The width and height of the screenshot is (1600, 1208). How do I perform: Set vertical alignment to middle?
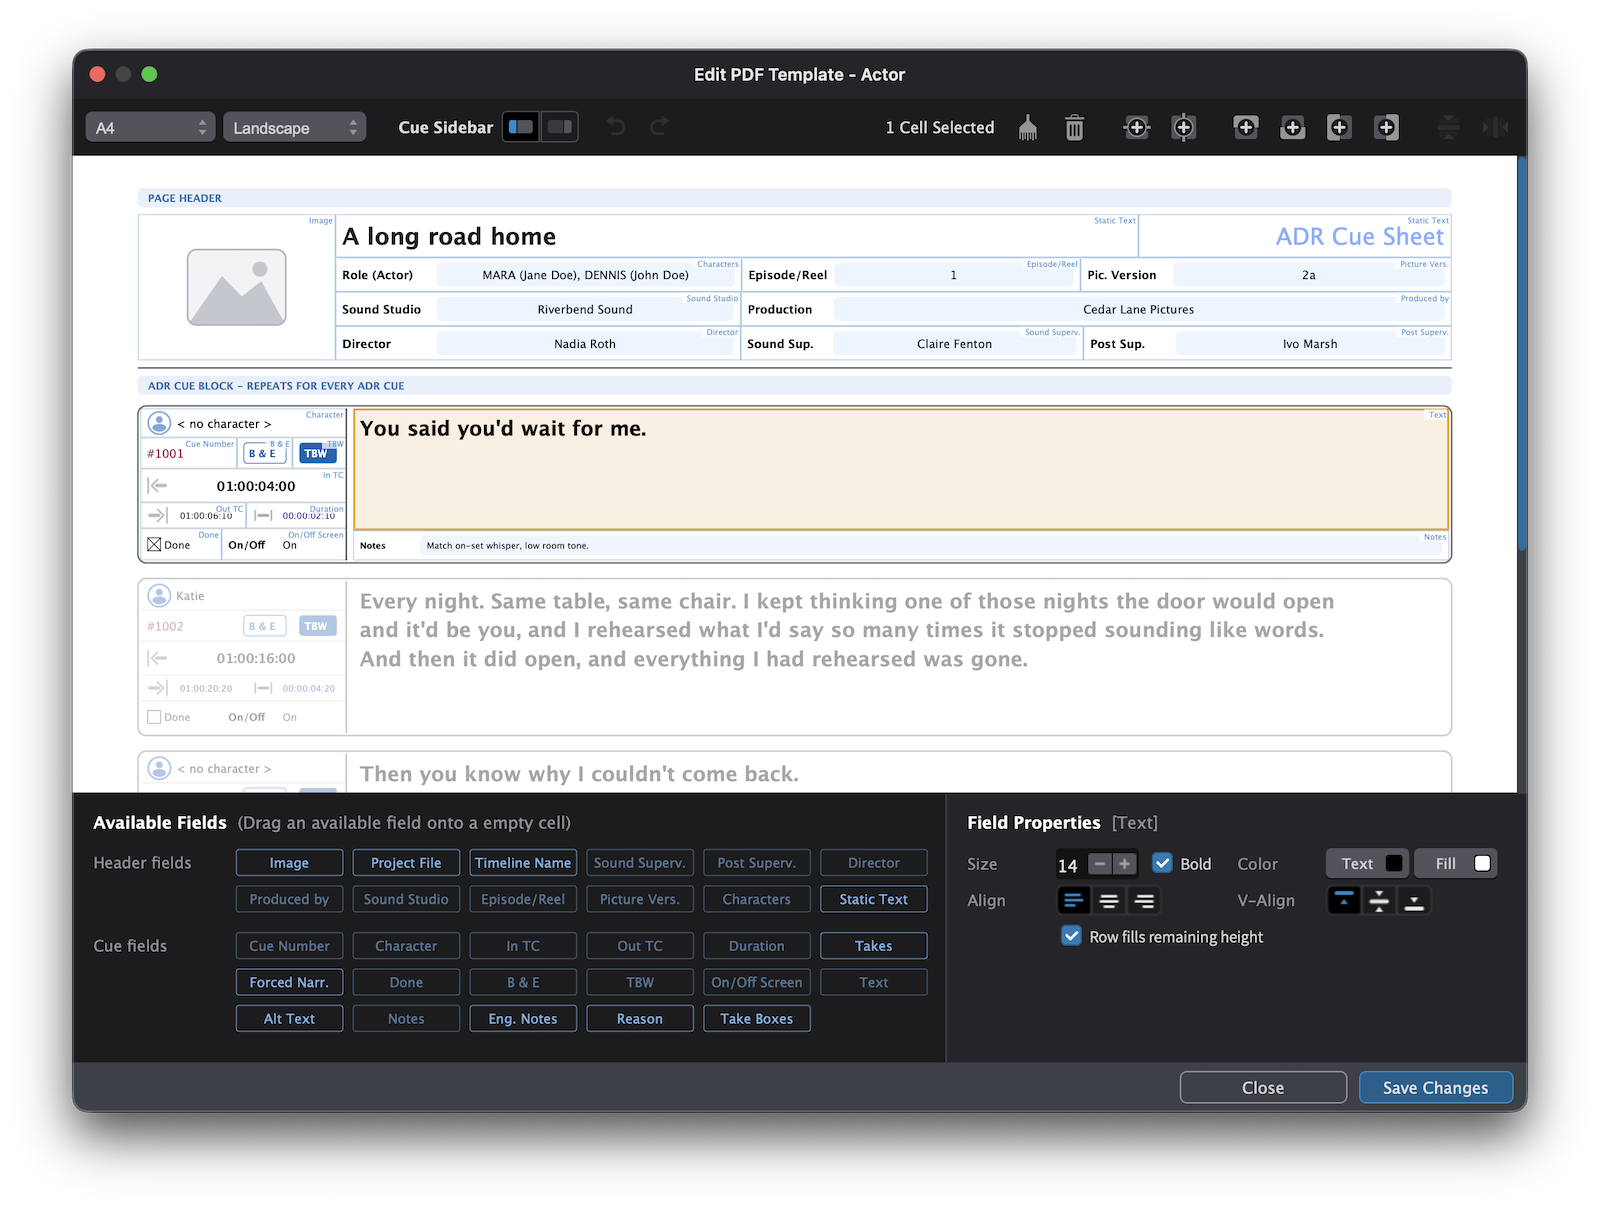point(1379,901)
